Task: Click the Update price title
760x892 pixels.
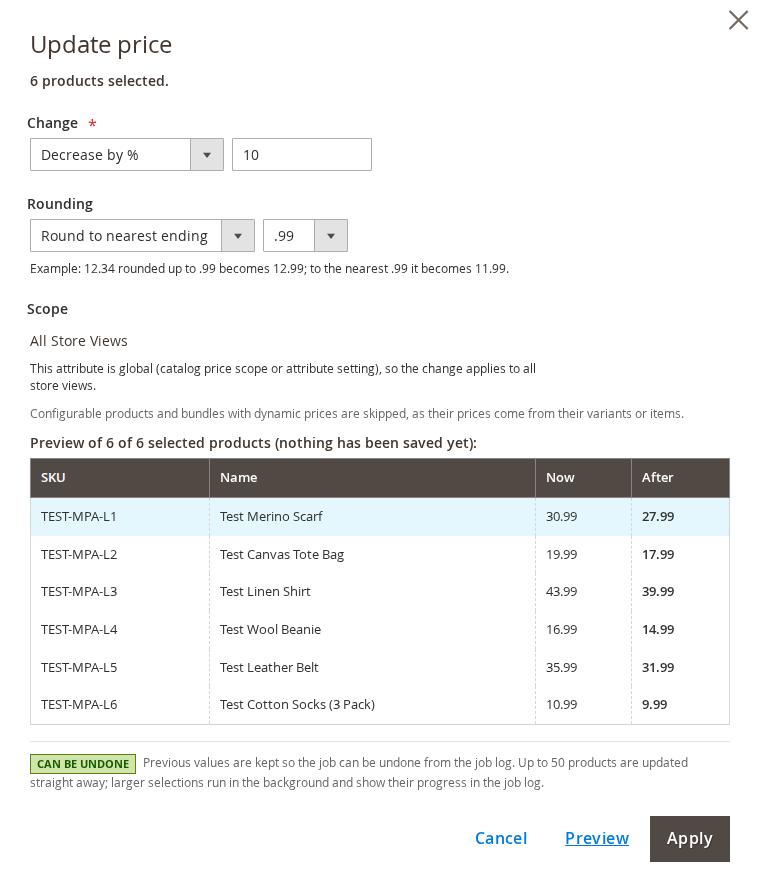Action: click(101, 46)
